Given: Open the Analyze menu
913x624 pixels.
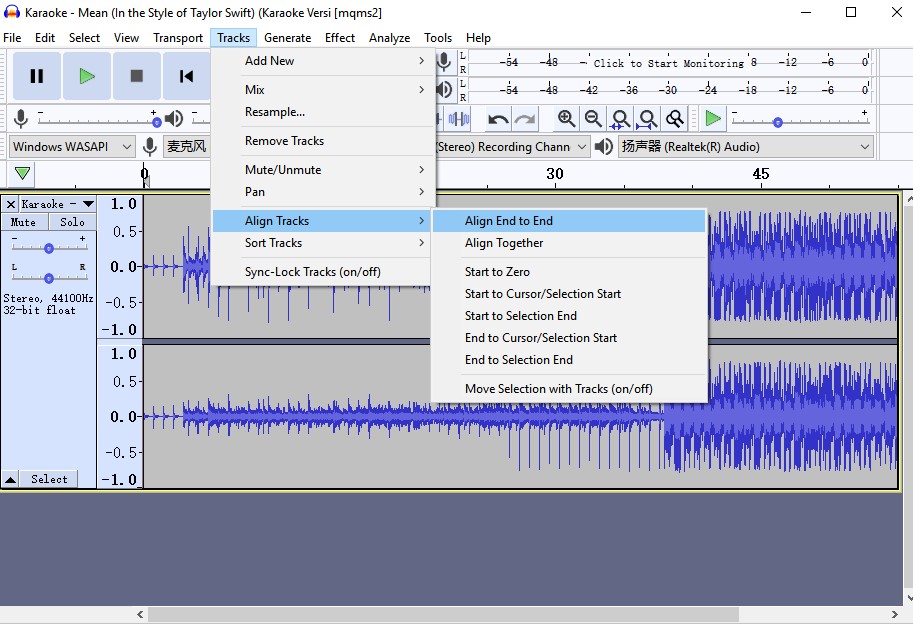Looking at the screenshot, I should point(390,38).
